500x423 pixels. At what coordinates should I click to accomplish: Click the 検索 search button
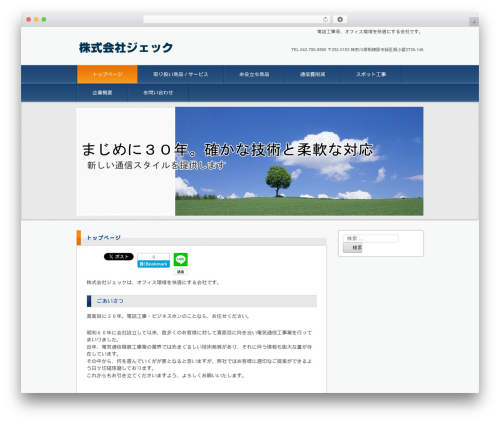click(353, 248)
